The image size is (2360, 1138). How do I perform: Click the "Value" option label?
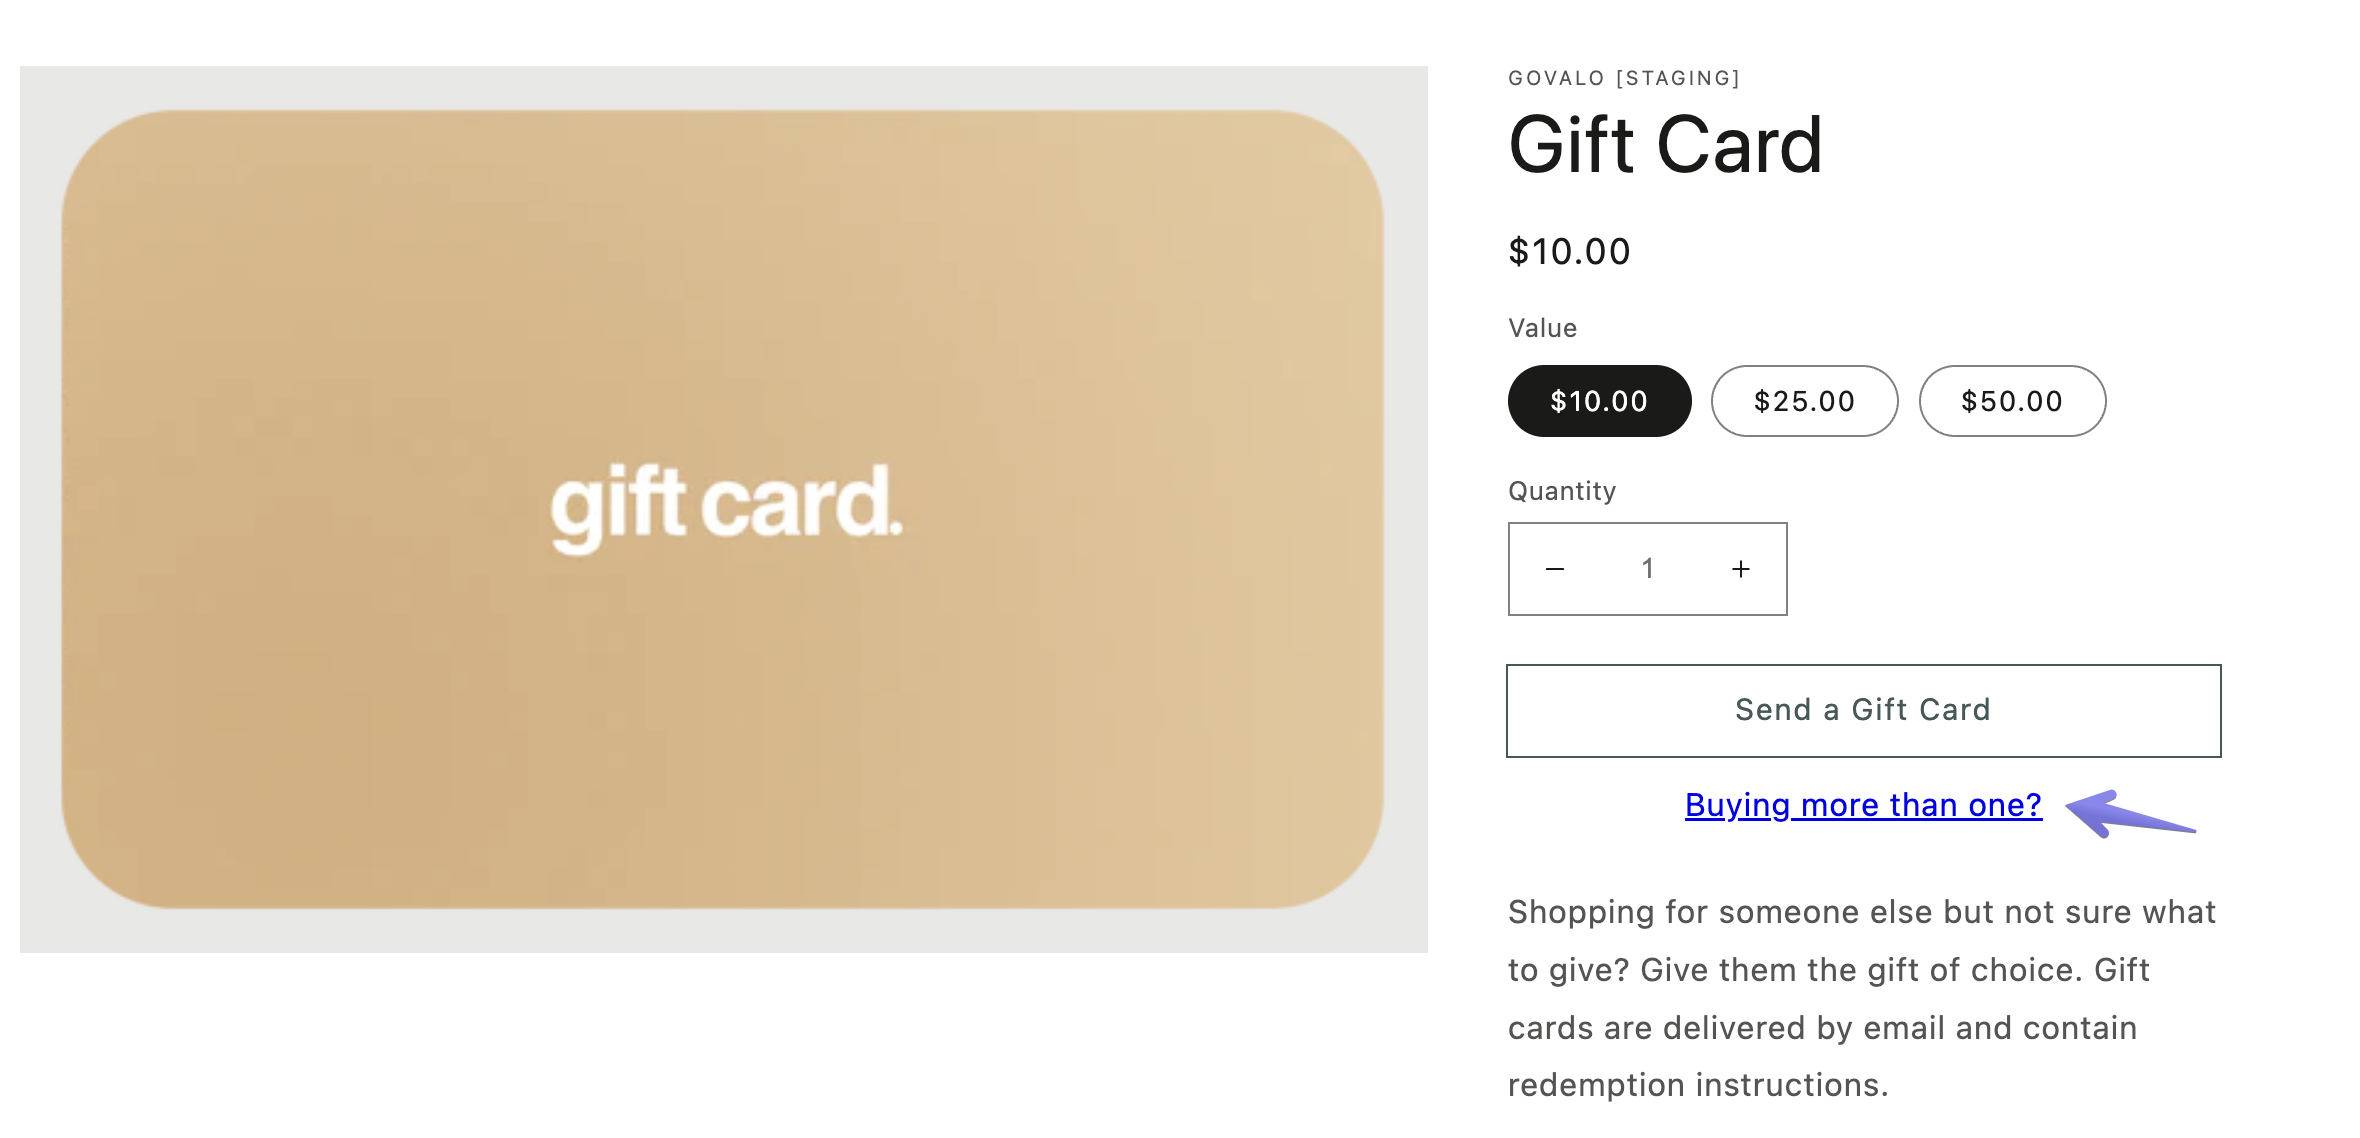pyautogui.click(x=1542, y=328)
